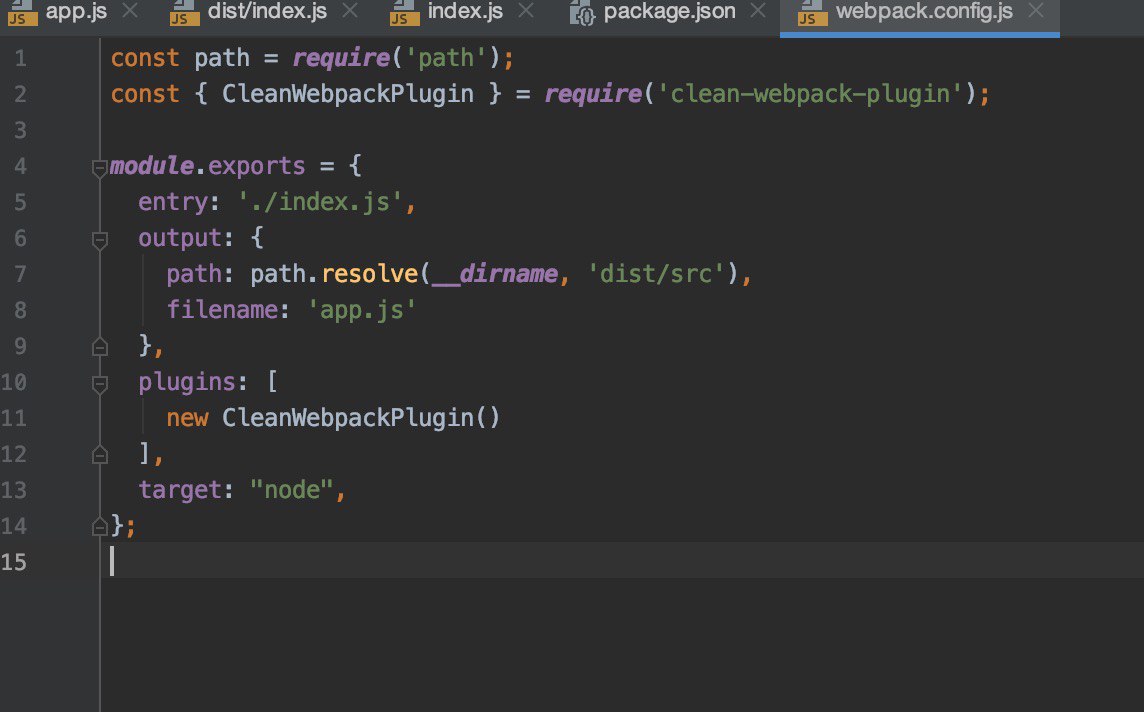Screen dimensions: 1144x712
Task: Click the 'dist/src' string
Action: click(657, 274)
